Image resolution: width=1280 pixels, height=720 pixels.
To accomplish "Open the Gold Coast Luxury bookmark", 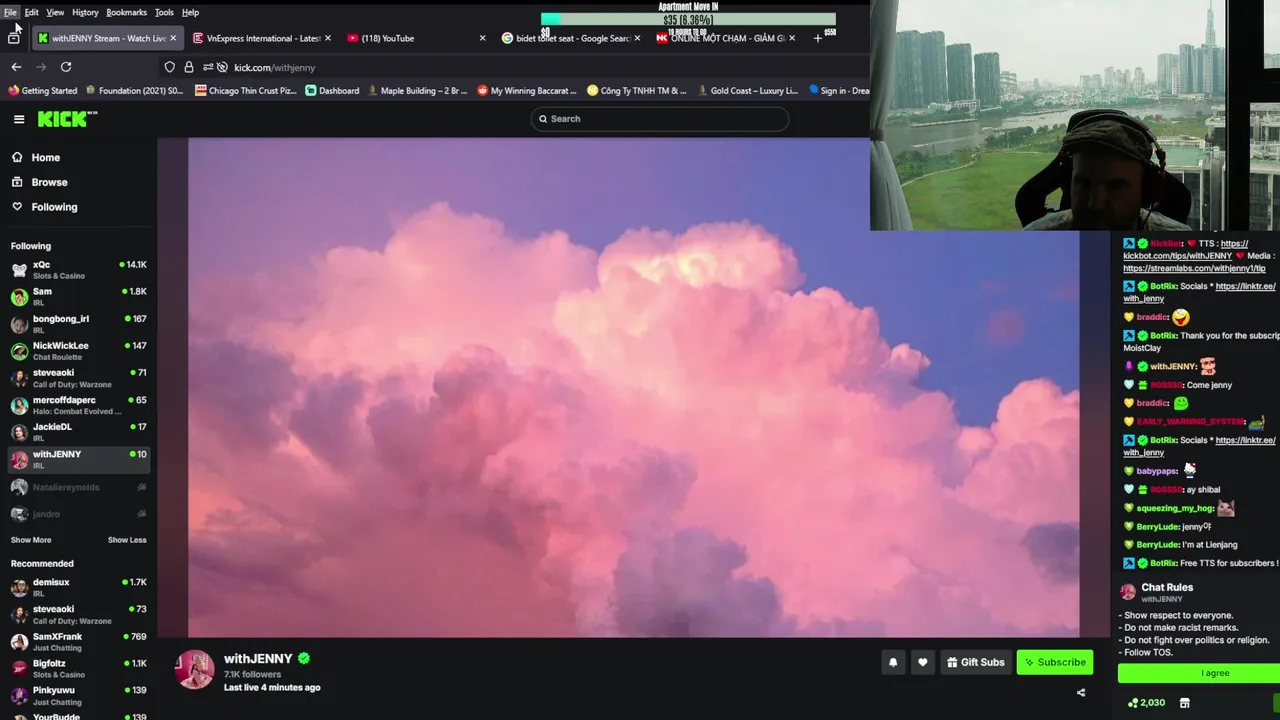I will (x=746, y=91).
